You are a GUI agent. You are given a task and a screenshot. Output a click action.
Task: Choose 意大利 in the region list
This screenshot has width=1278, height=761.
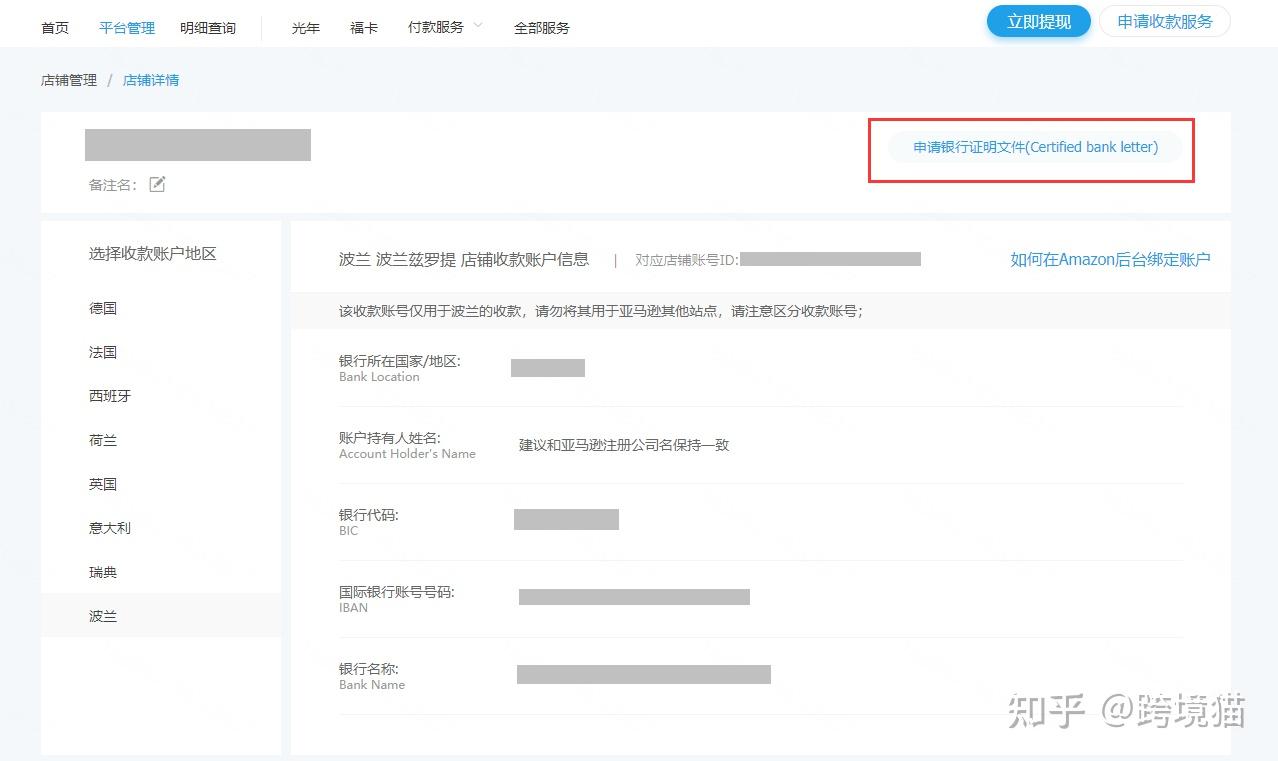coord(110,528)
